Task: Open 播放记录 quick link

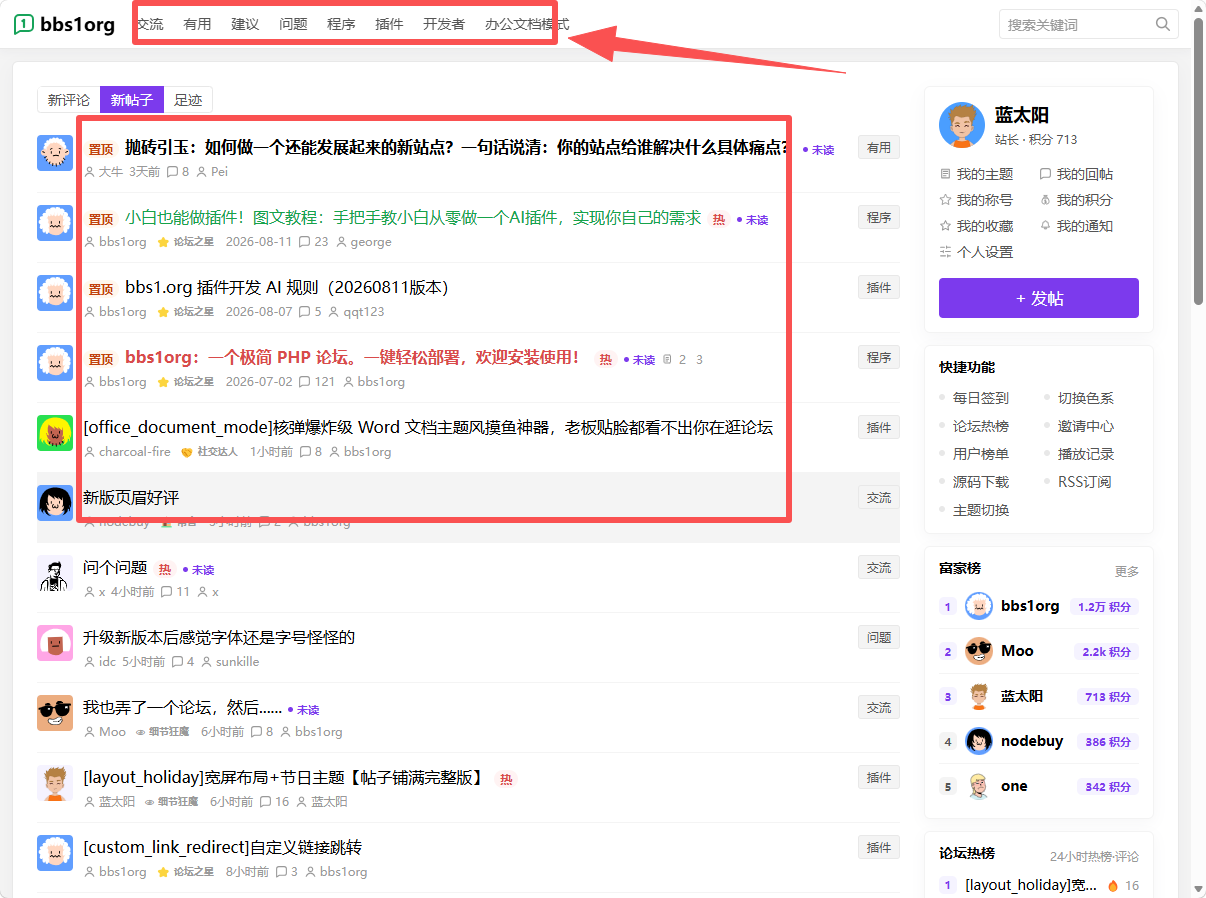Action: point(1086,454)
